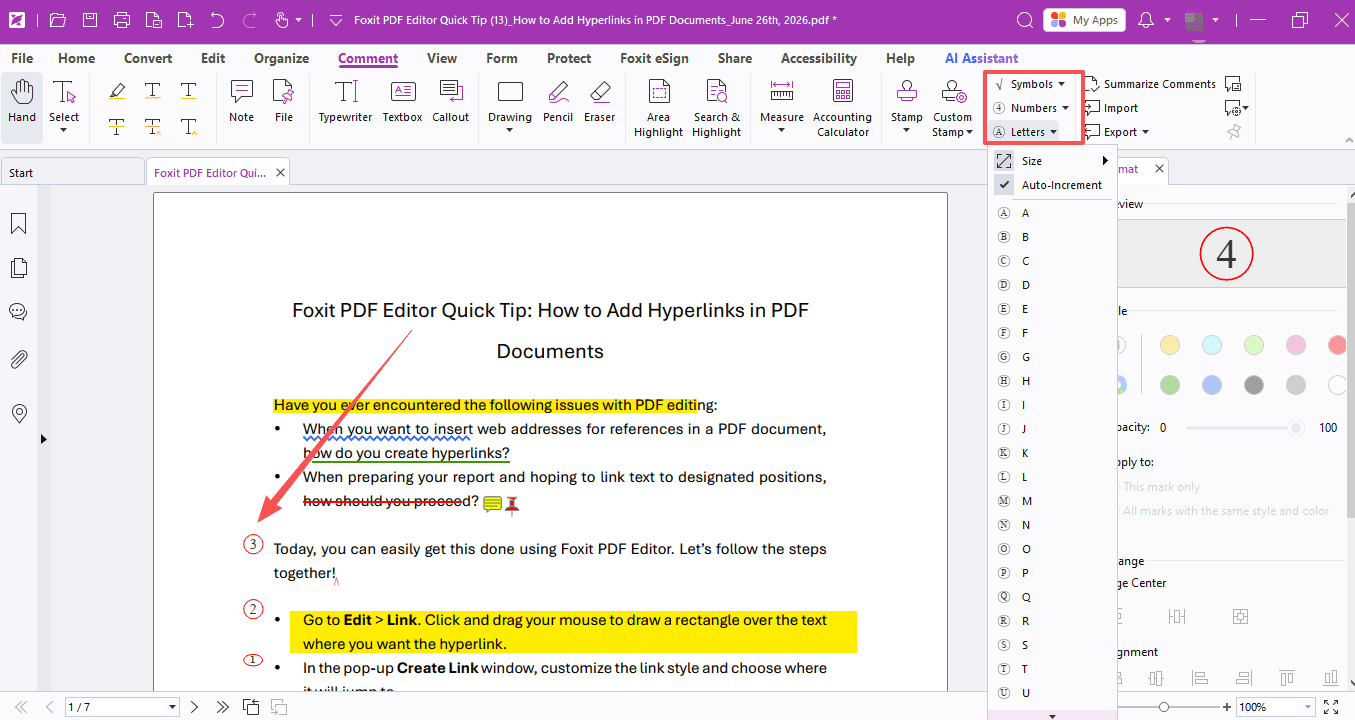Open the Attachments paperclip panel
This screenshot has width=1355, height=720.
pyautogui.click(x=18, y=359)
